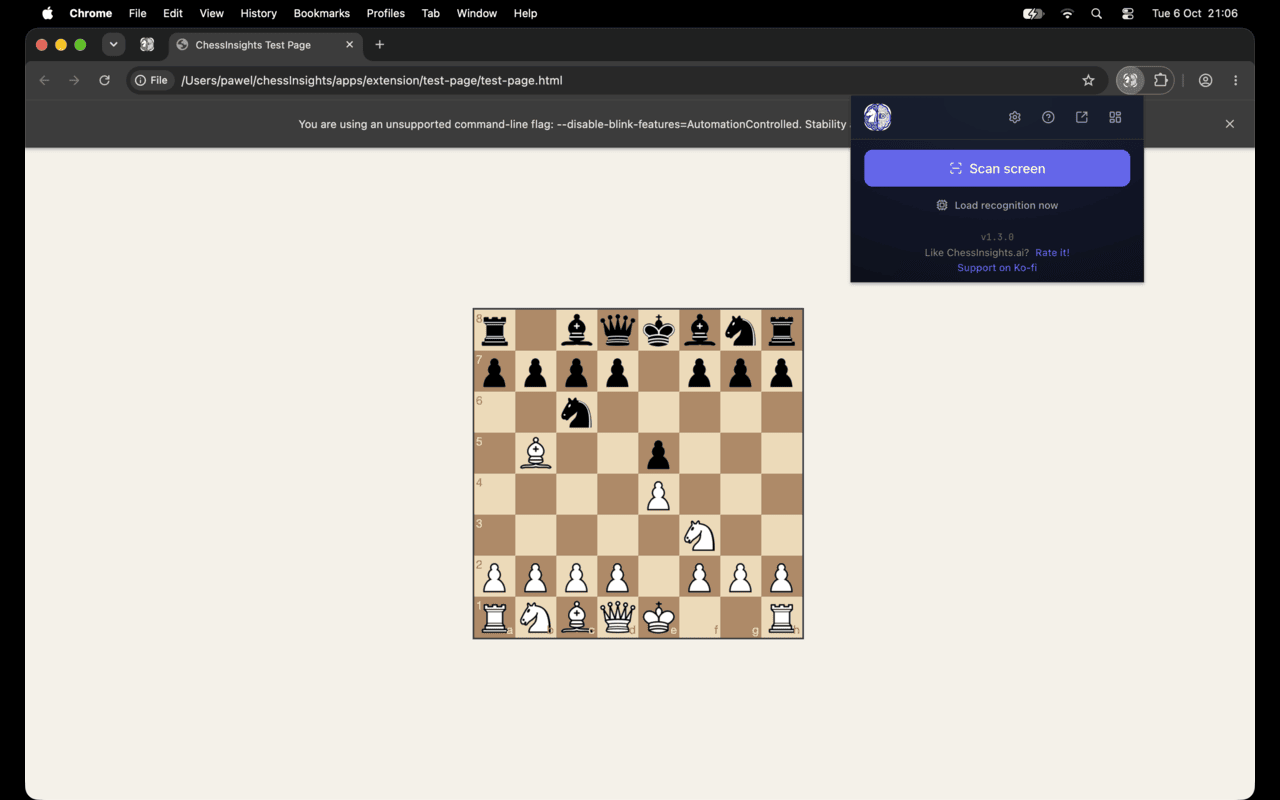Click the File site-info chip
The image size is (1280, 800).
pos(151,80)
